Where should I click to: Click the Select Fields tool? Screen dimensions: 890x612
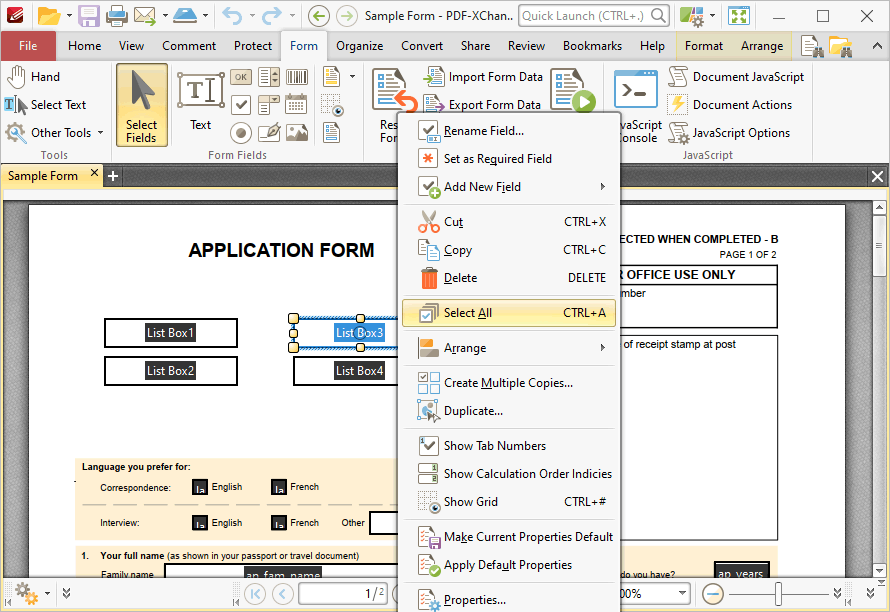(x=142, y=106)
